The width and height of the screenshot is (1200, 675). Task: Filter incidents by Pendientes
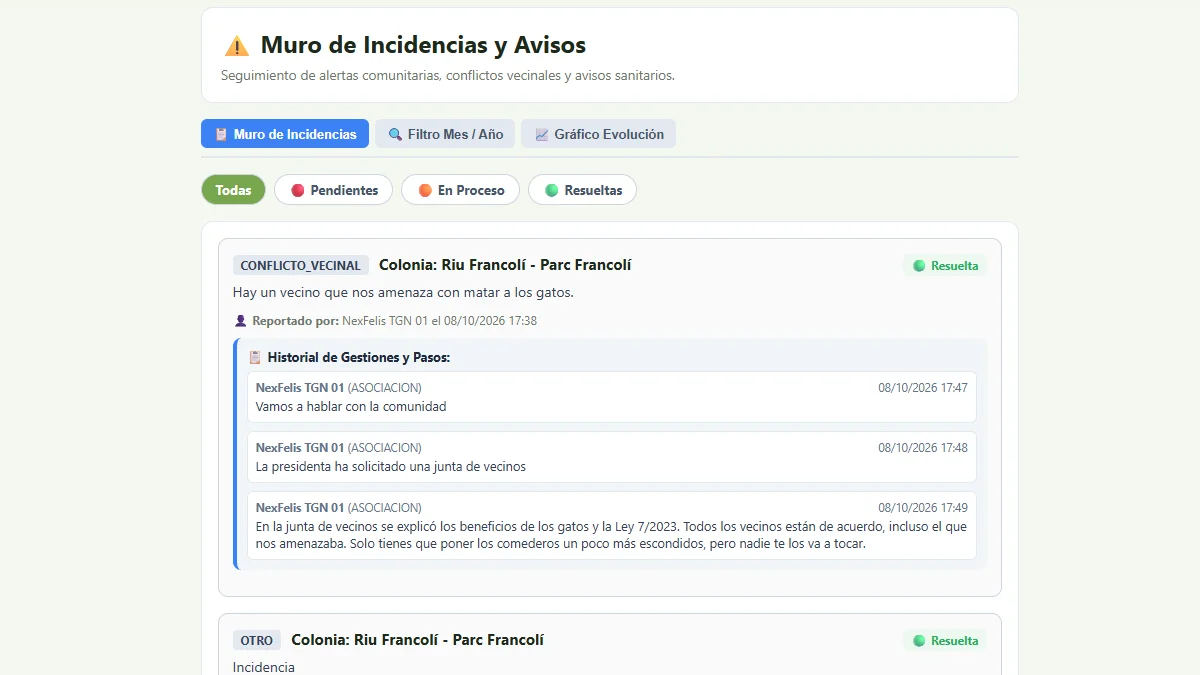pyautogui.click(x=334, y=190)
